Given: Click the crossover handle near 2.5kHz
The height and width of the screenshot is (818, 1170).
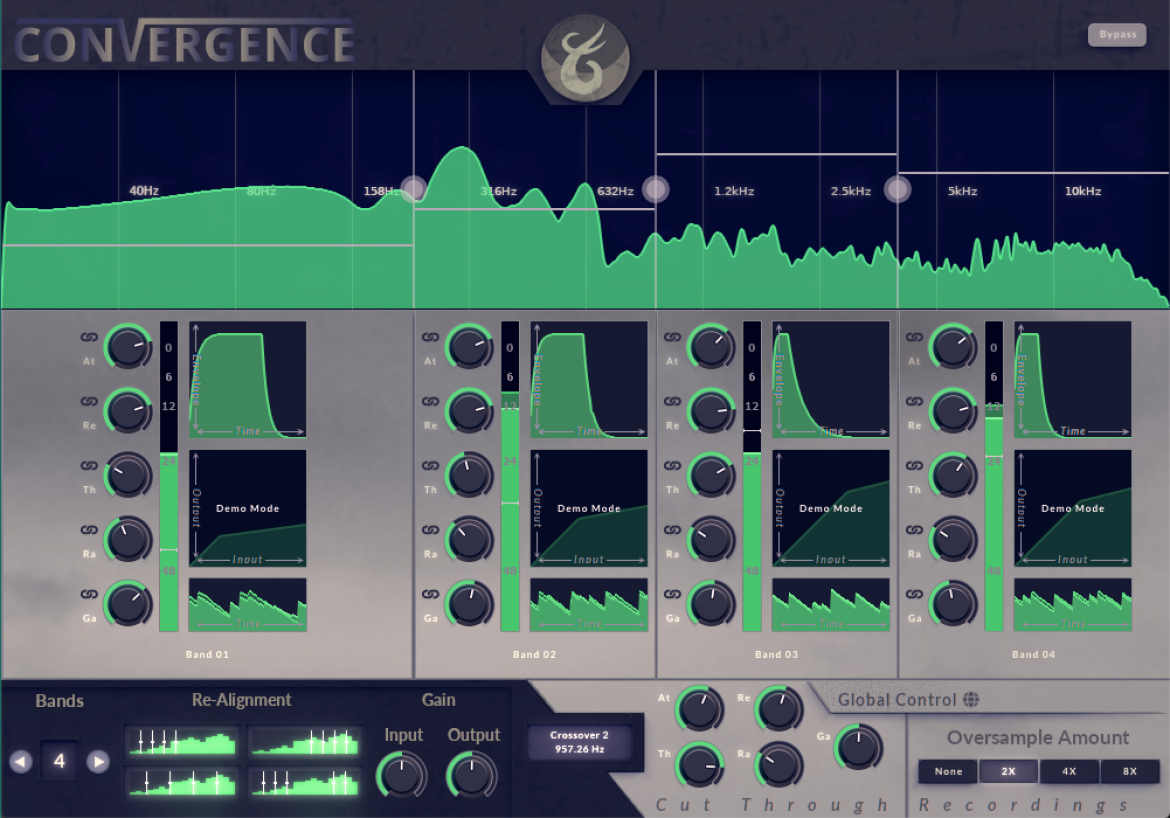Looking at the screenshot, I should pos(898,189).
